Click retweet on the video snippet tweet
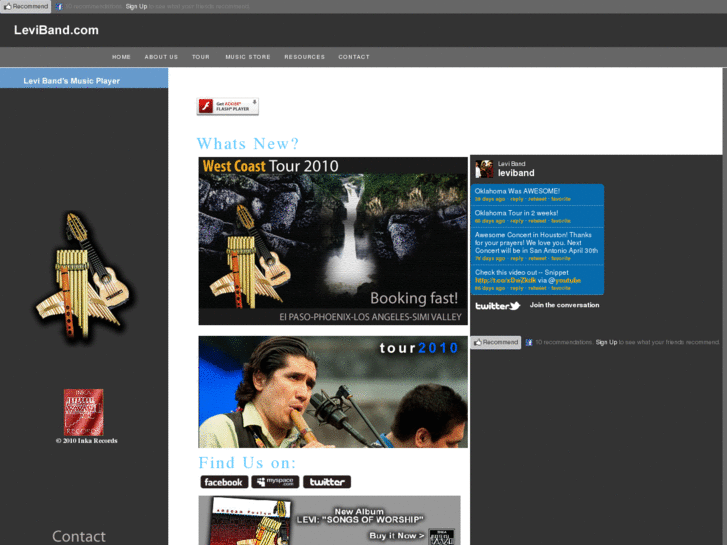The height and width of the screenshot is (545, 727). 537,288
